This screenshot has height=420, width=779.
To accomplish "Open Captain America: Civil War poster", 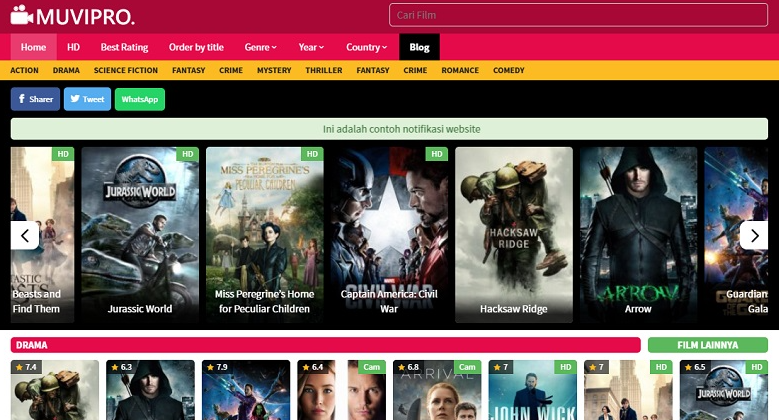I will click(x=390, y=233).
